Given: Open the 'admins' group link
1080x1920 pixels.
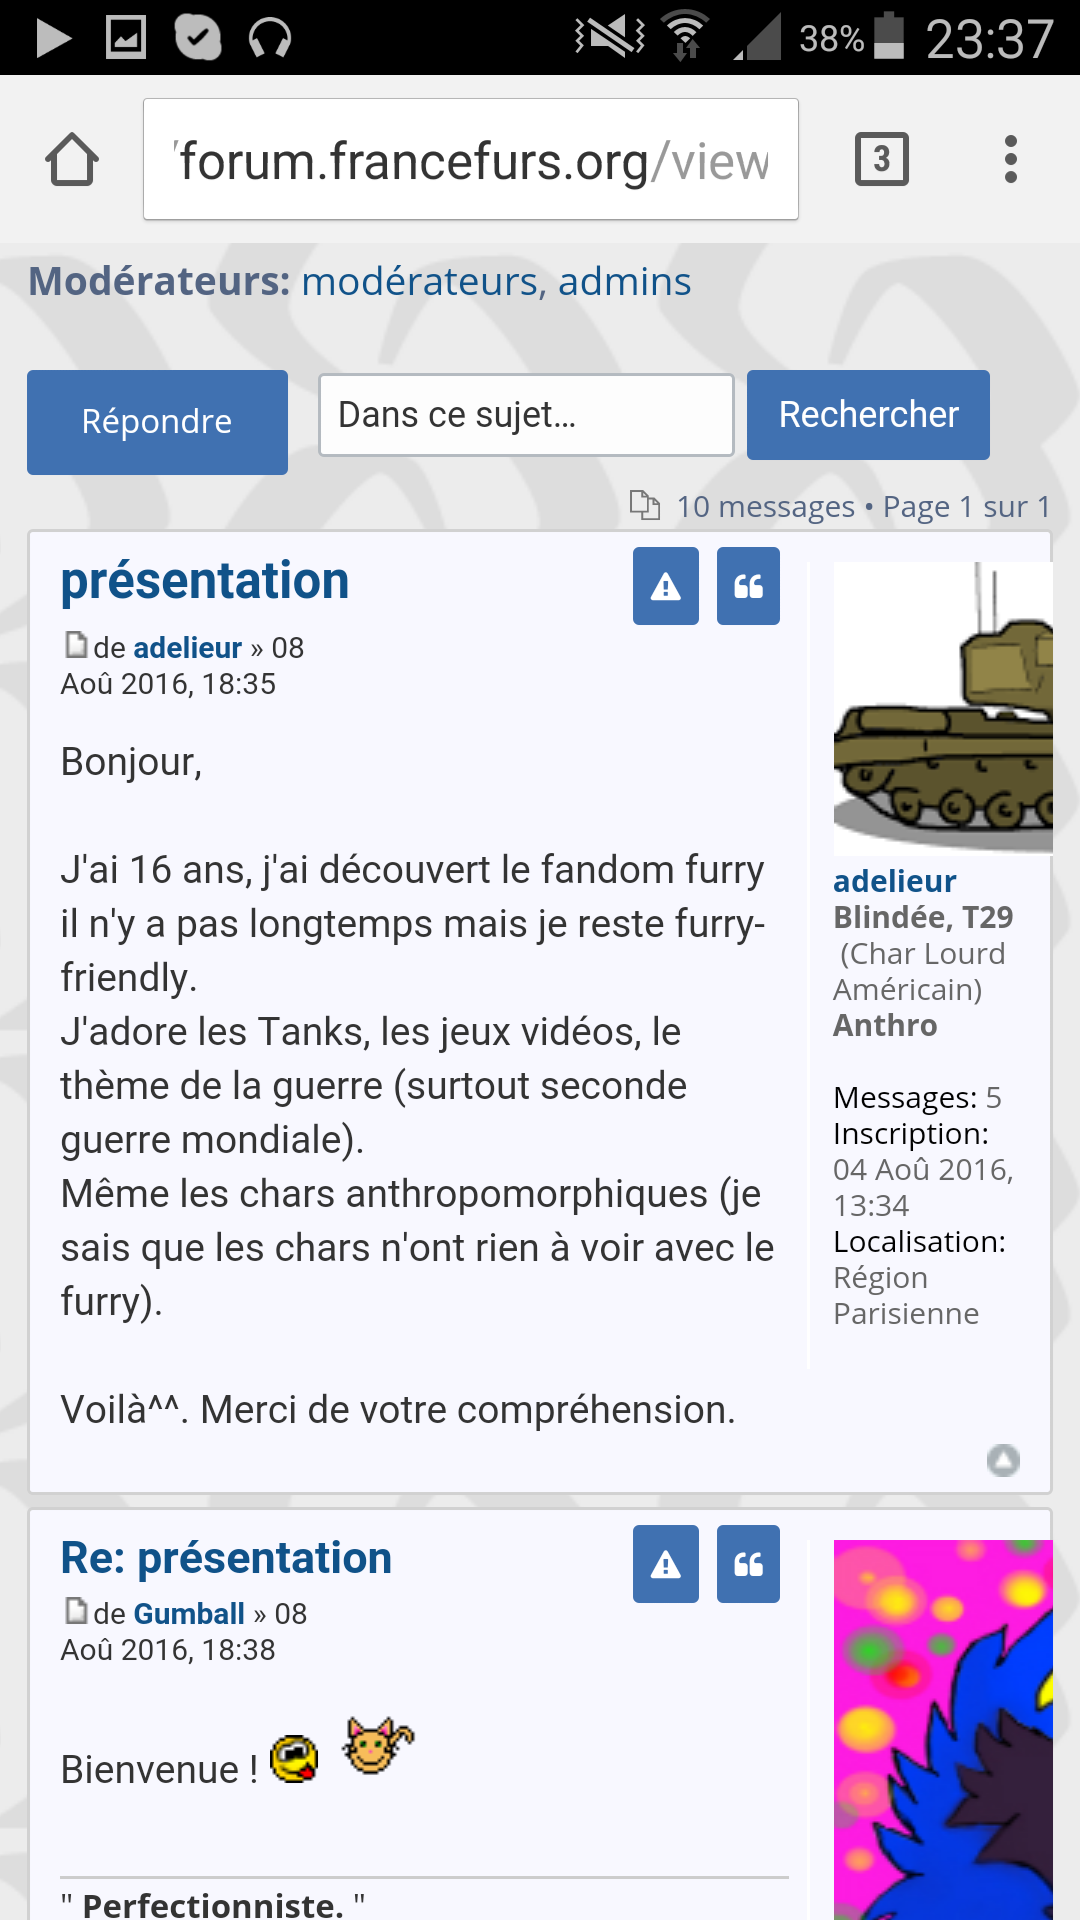Looking at the screenshot, I should (624, 282).
